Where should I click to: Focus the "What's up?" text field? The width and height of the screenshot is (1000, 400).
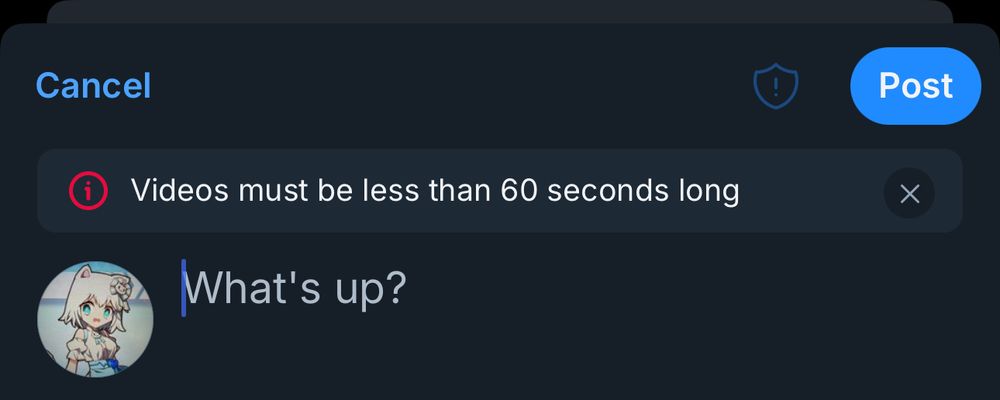point(297,288)
